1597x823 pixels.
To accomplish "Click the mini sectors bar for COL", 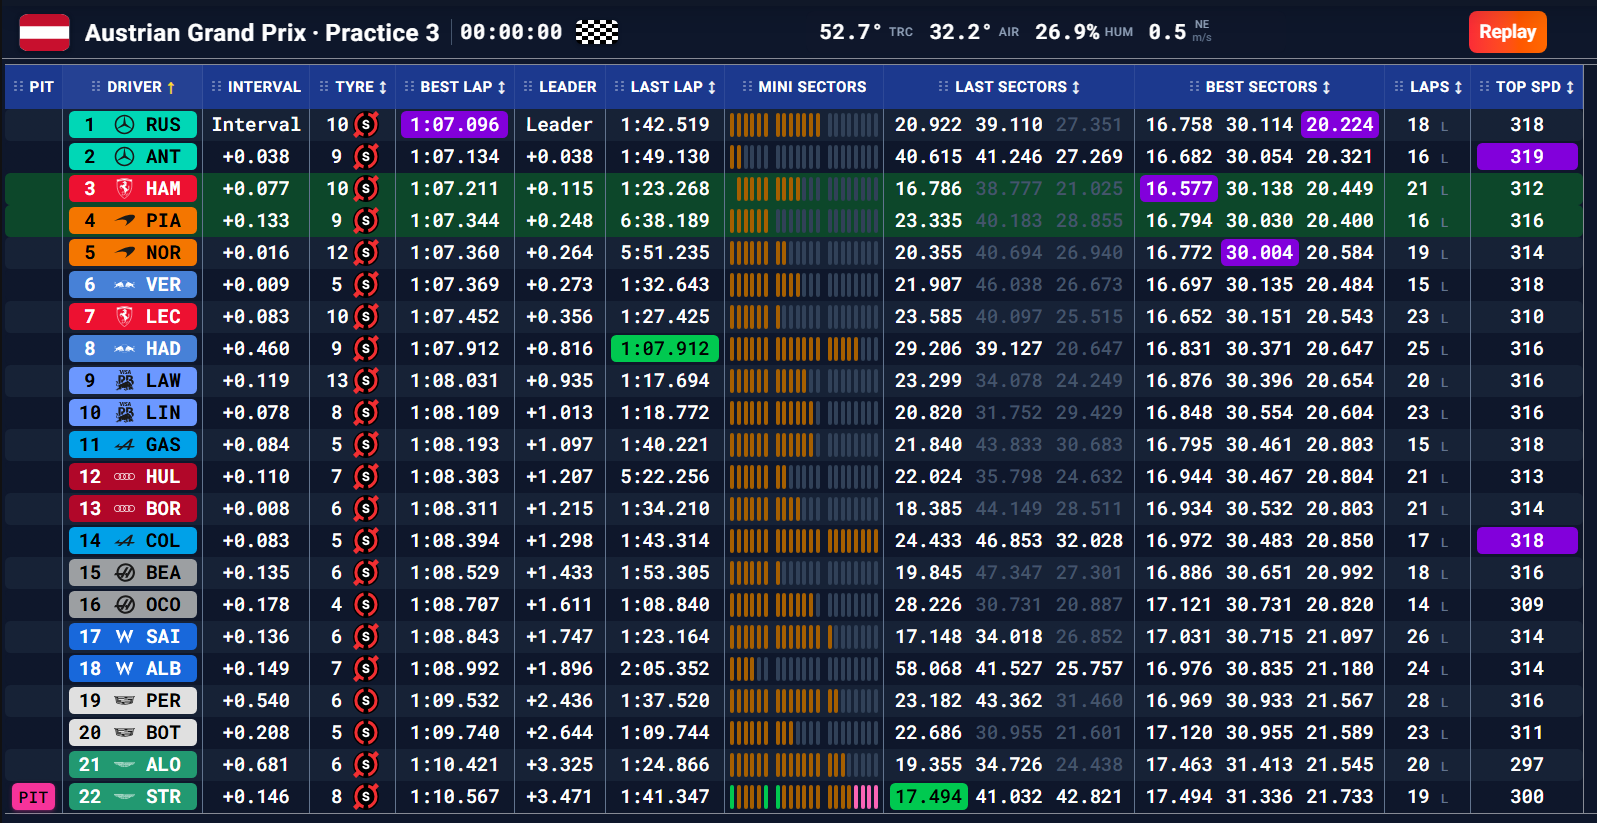I will pos(804,541).
